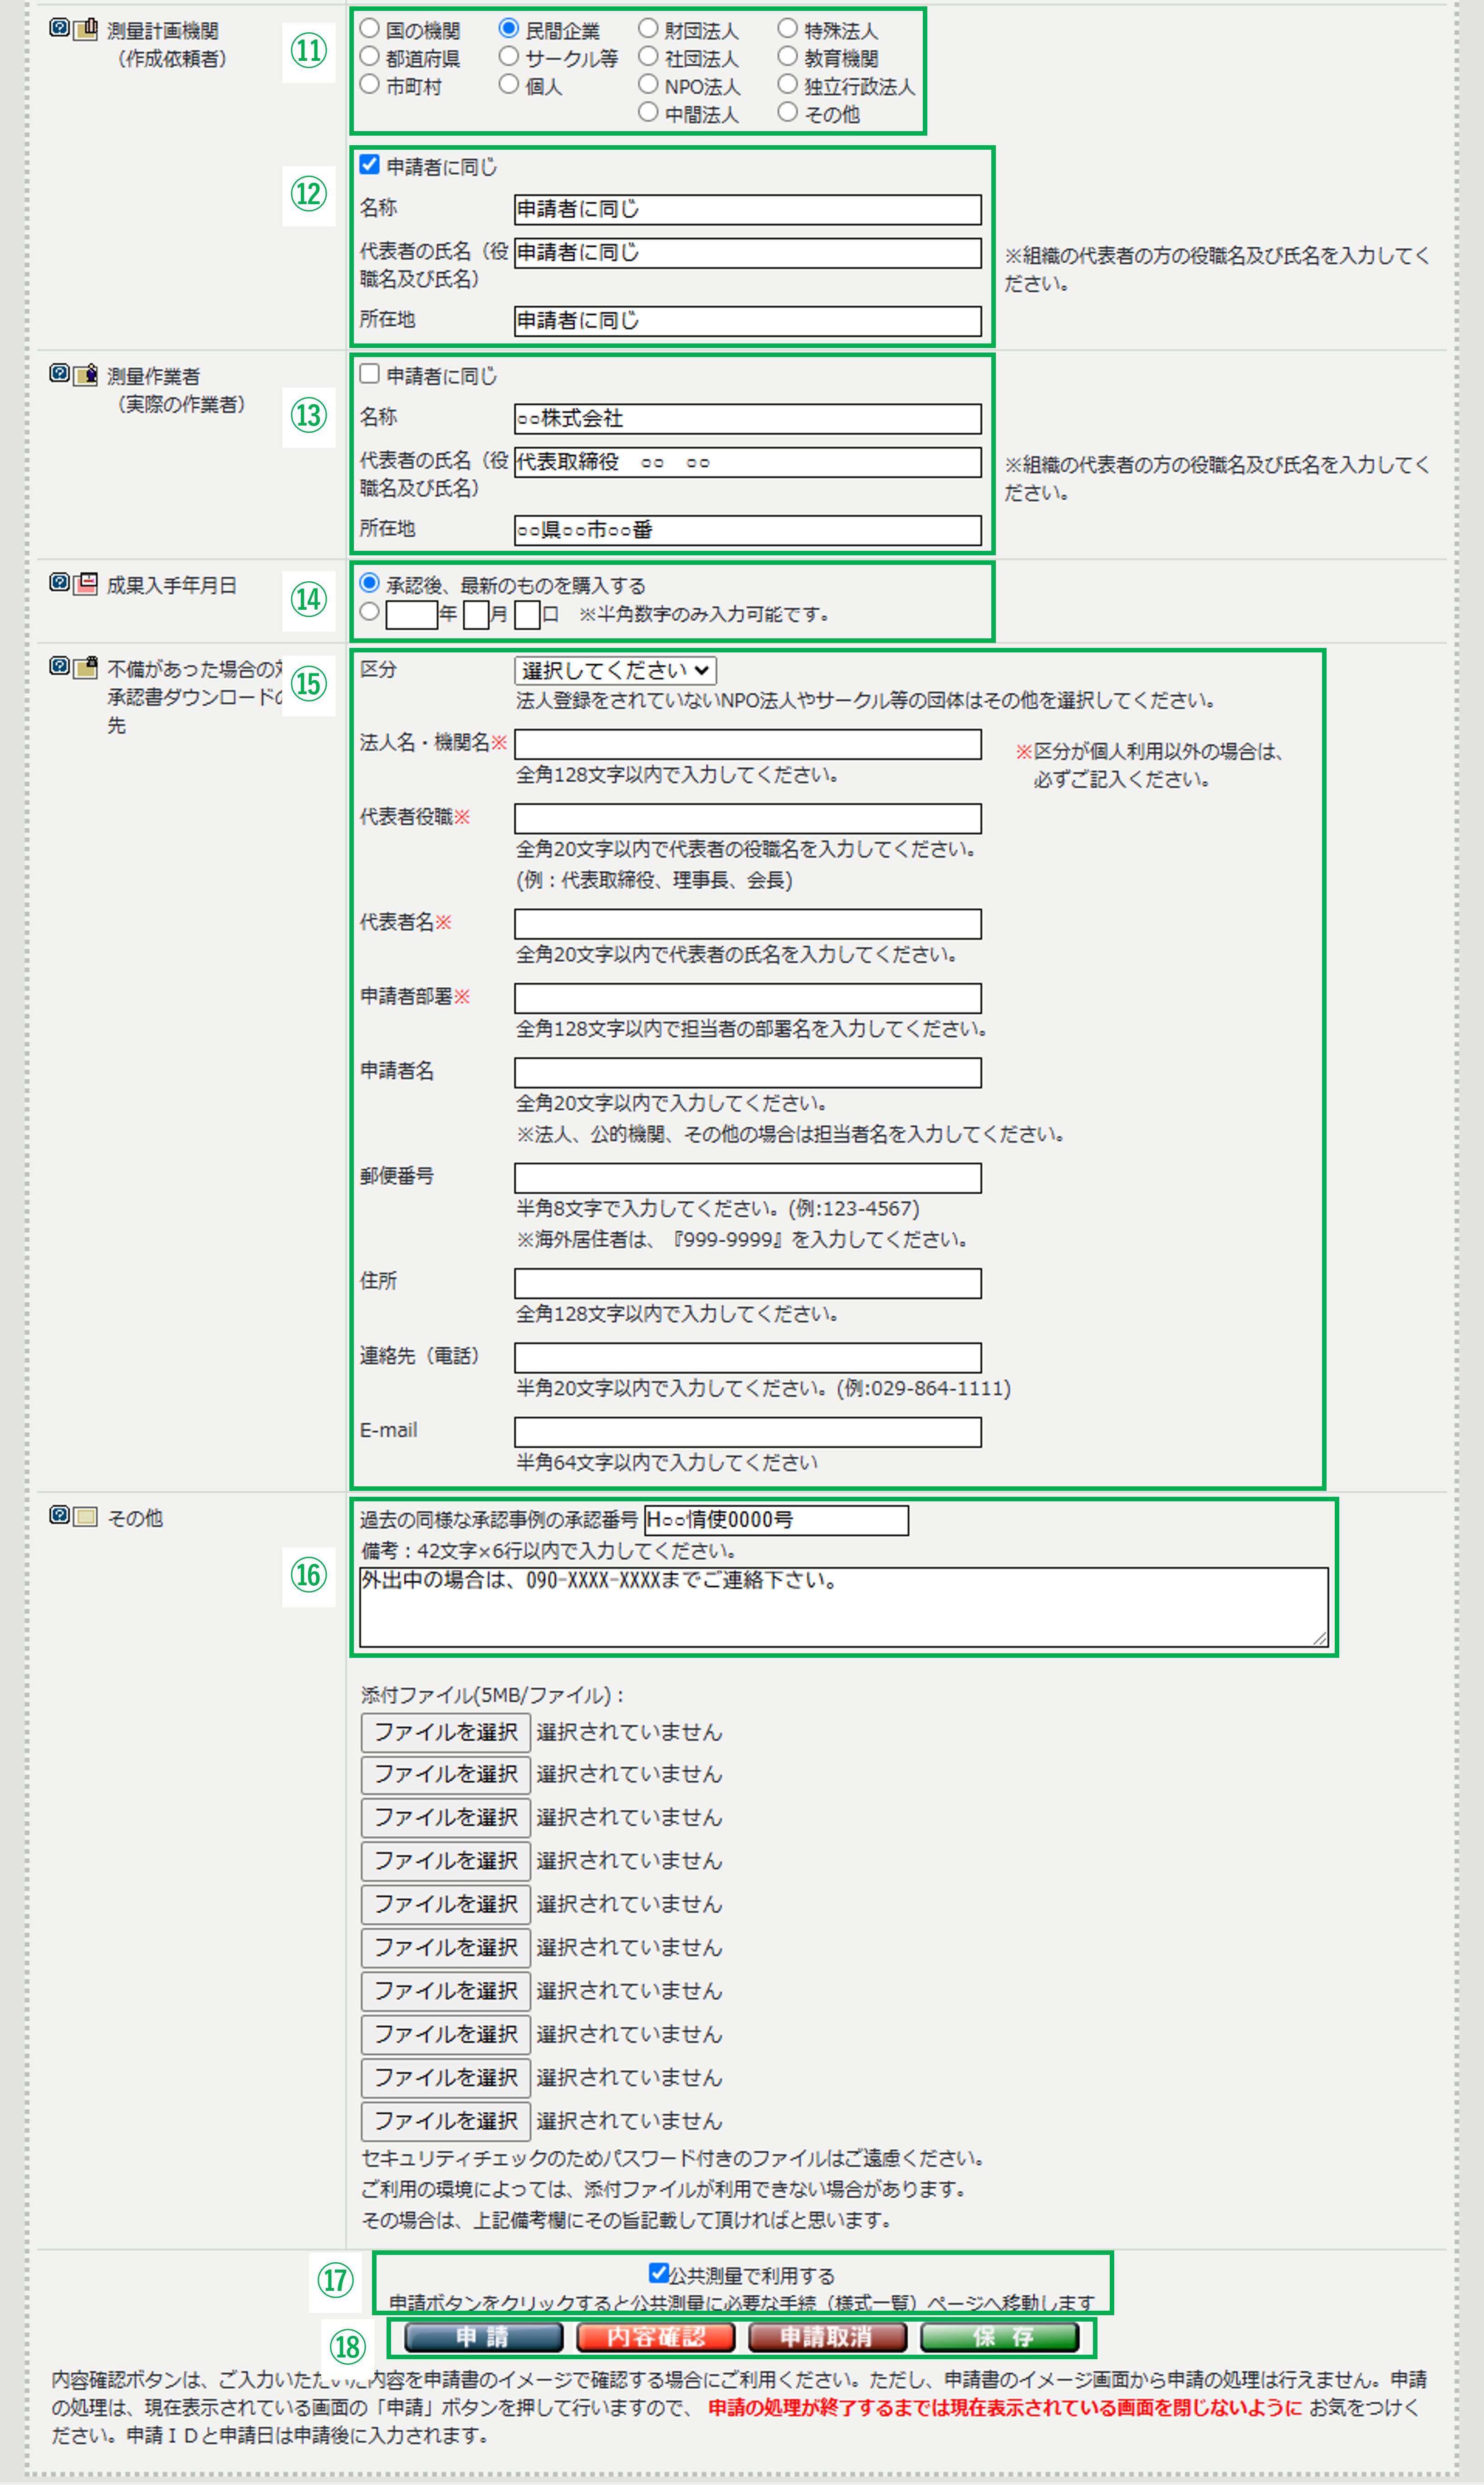Click the 住所 input field

[x=747, y=1284]
